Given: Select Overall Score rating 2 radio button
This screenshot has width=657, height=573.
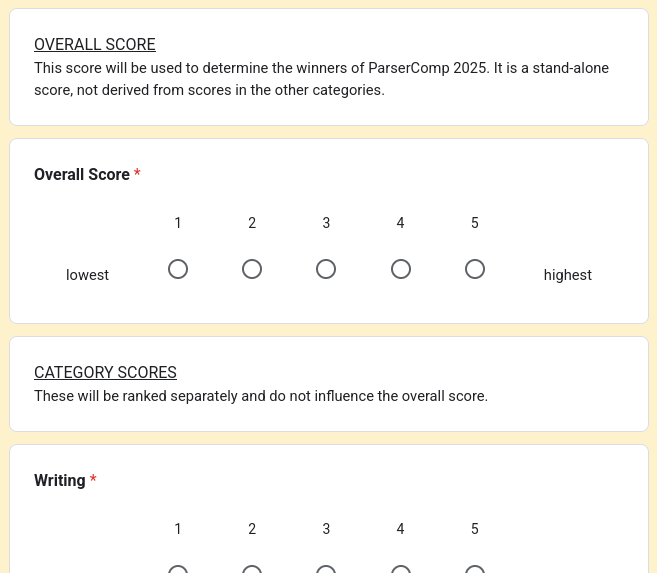Looking at the screenshot, I should [252, 269].
